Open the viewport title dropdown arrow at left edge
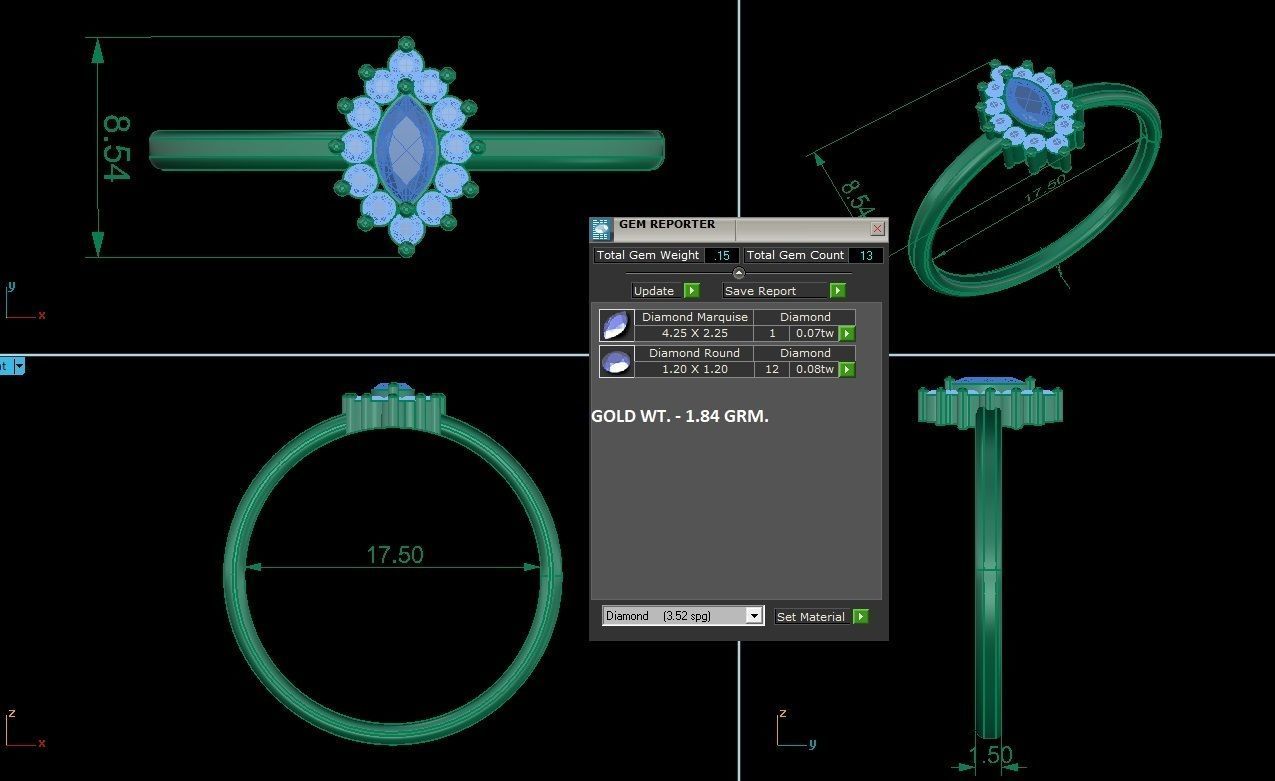 (x=18, y=366)
